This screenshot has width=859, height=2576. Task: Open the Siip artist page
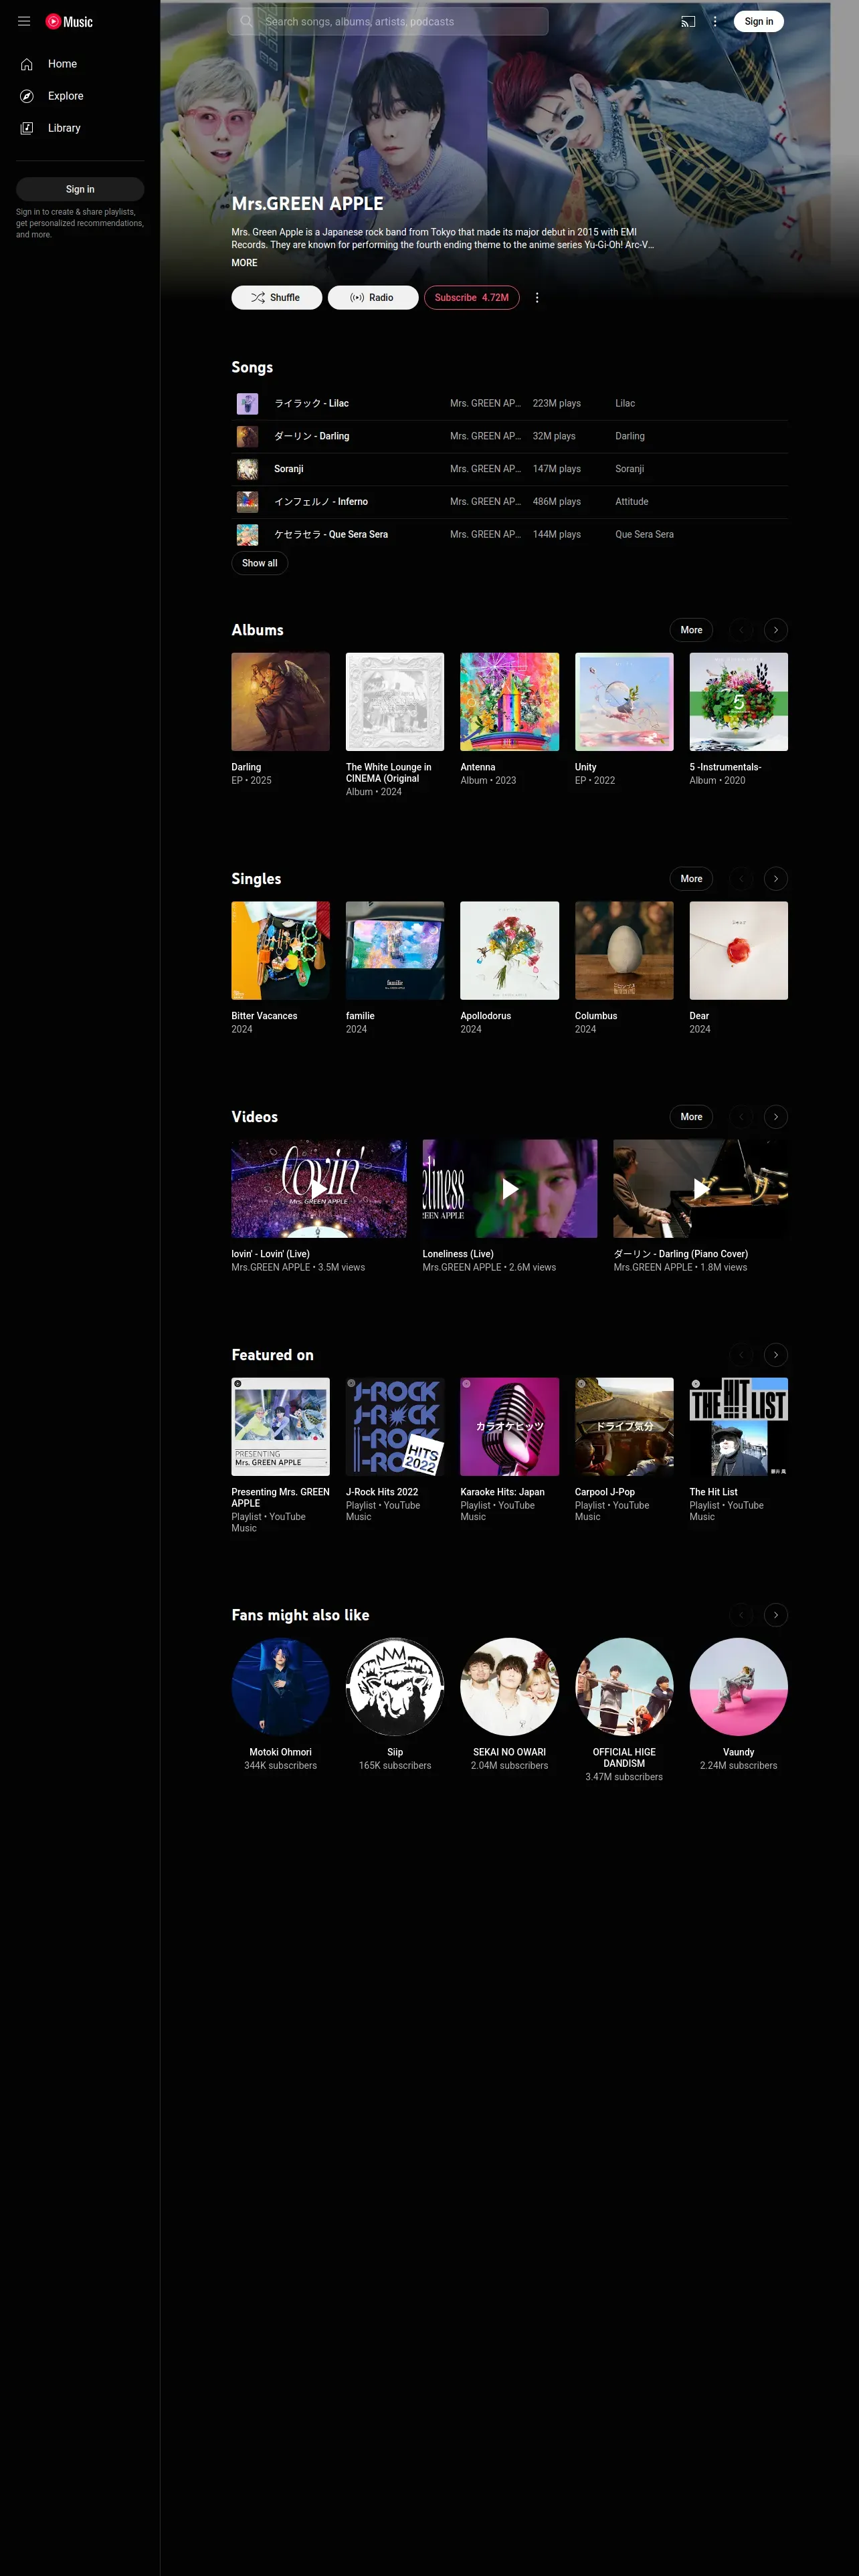coord(395,1687)
